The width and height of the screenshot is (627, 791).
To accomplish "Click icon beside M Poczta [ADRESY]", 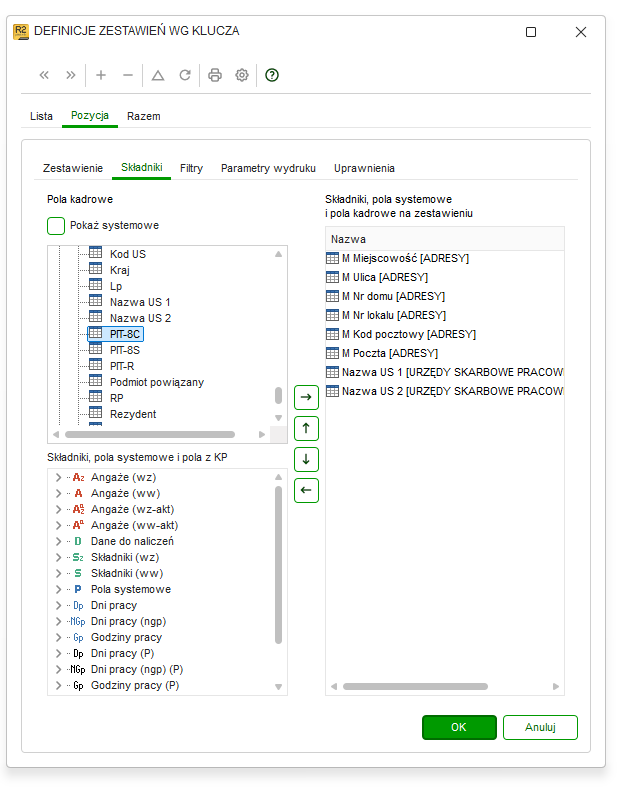I will (332, 353).
